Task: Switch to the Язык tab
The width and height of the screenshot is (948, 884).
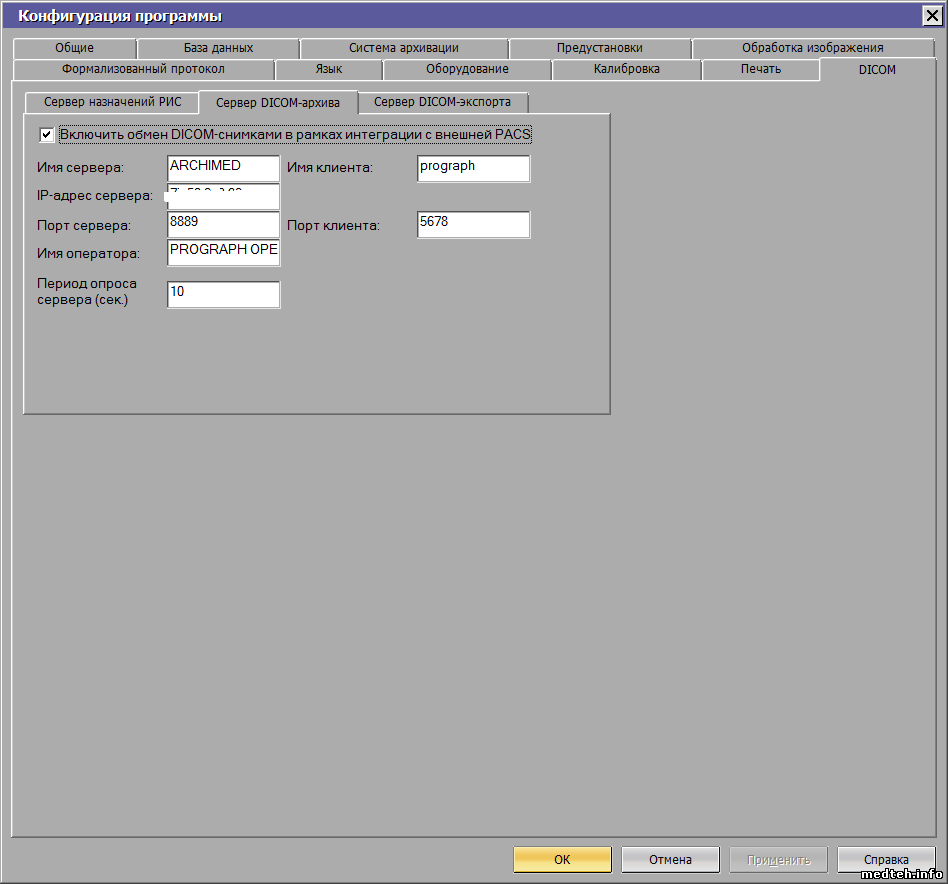Action: point(328,69)
